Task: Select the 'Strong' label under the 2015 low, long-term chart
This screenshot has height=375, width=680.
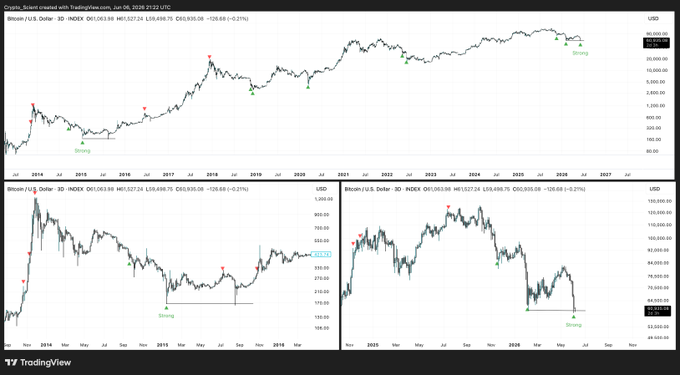Action: (82, 151)
